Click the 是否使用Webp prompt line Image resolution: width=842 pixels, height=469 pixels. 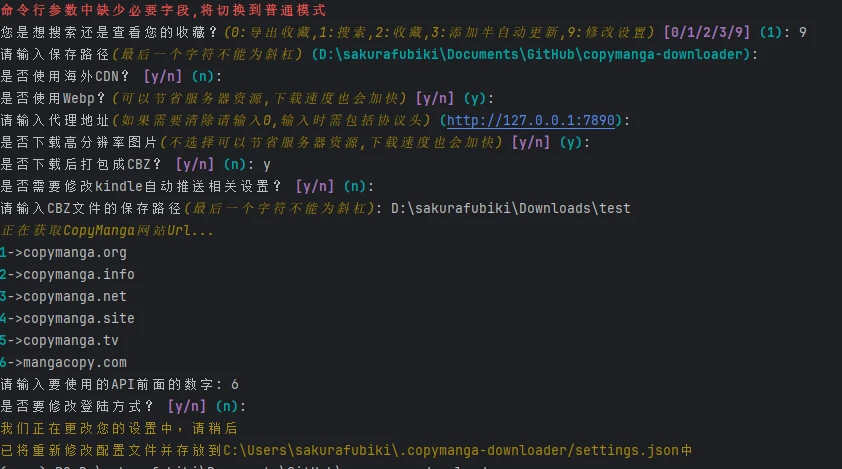pos(247,98)
